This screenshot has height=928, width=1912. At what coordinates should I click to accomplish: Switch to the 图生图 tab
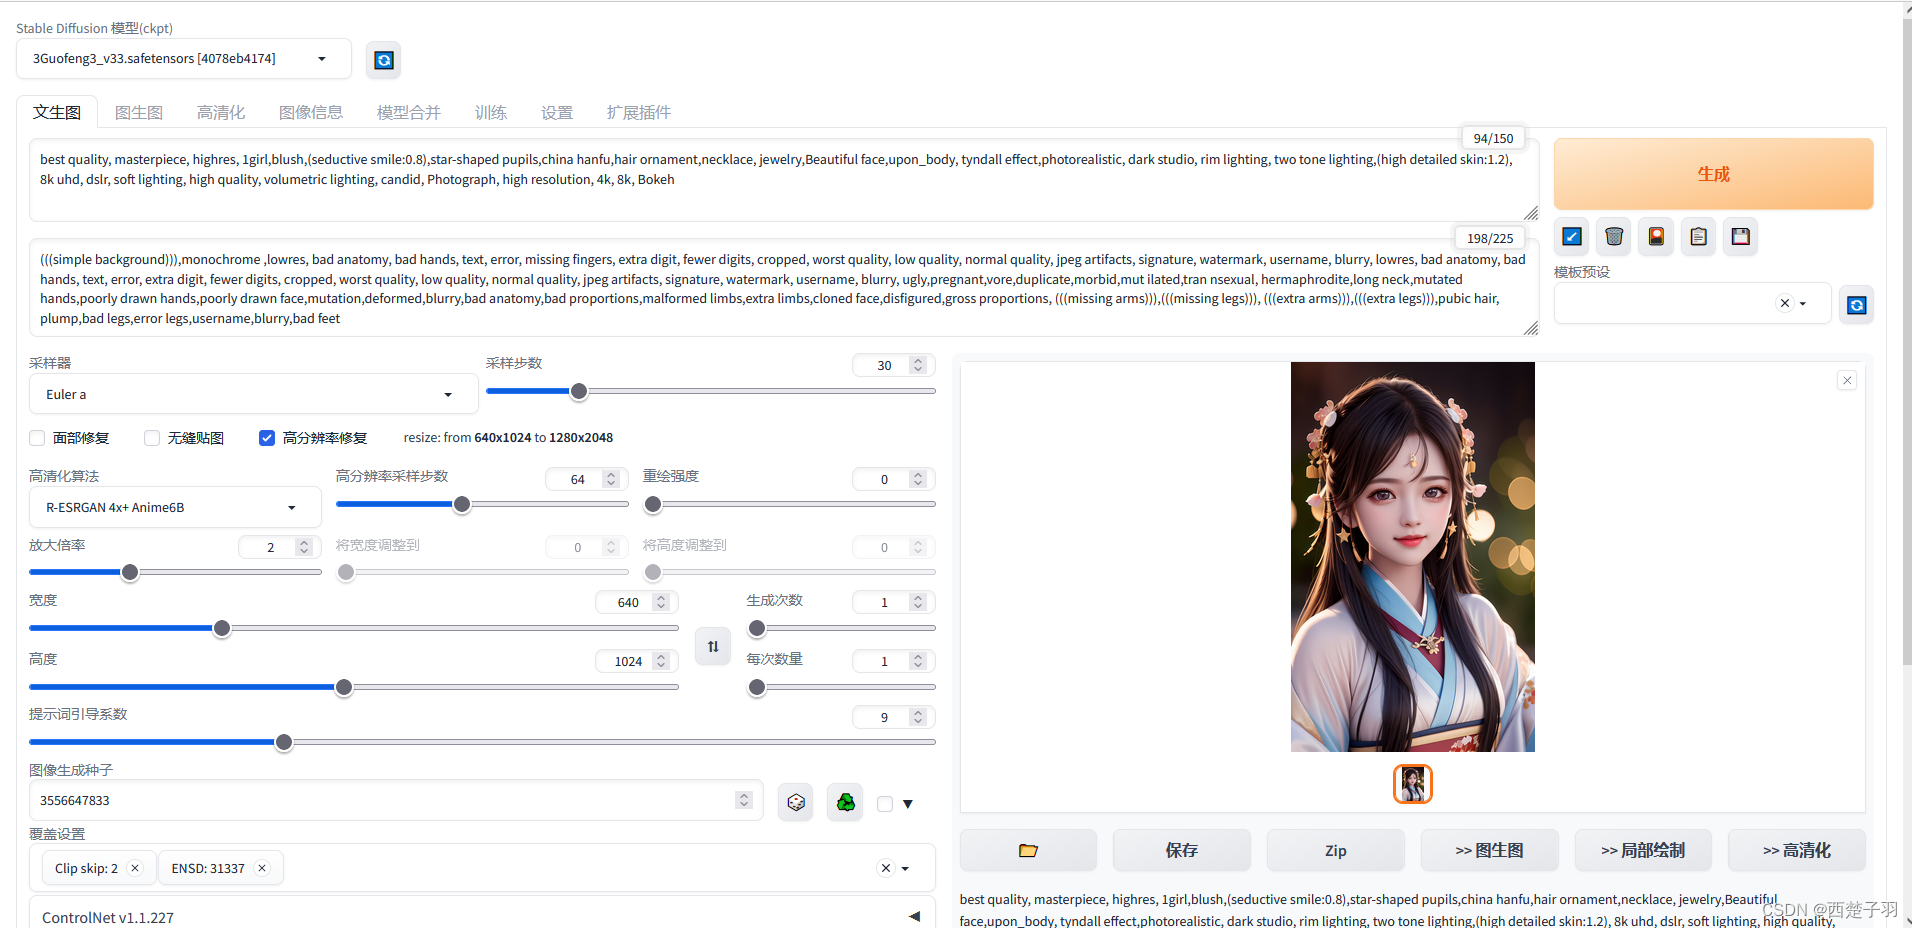[x=139, y=112]
